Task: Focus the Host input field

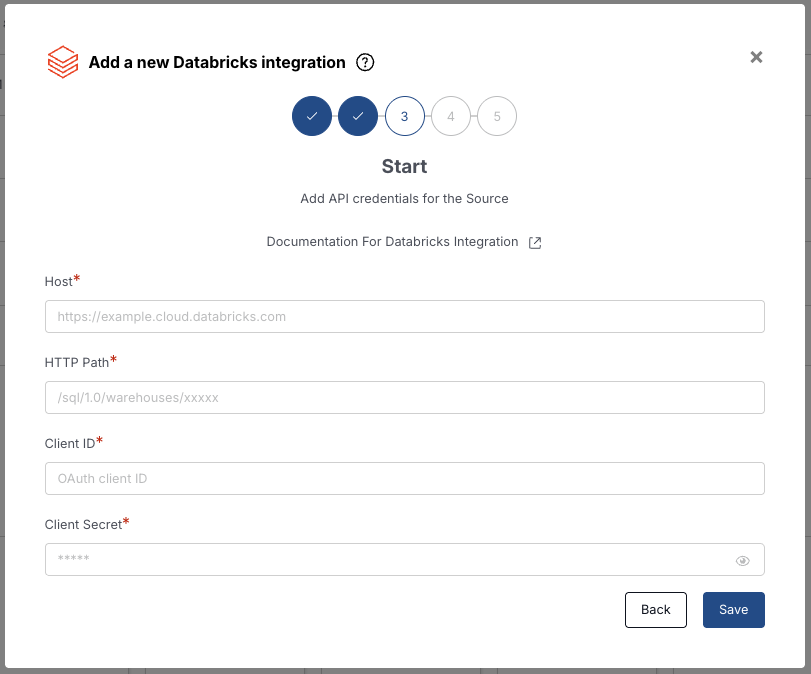Action: coord(404,317)
